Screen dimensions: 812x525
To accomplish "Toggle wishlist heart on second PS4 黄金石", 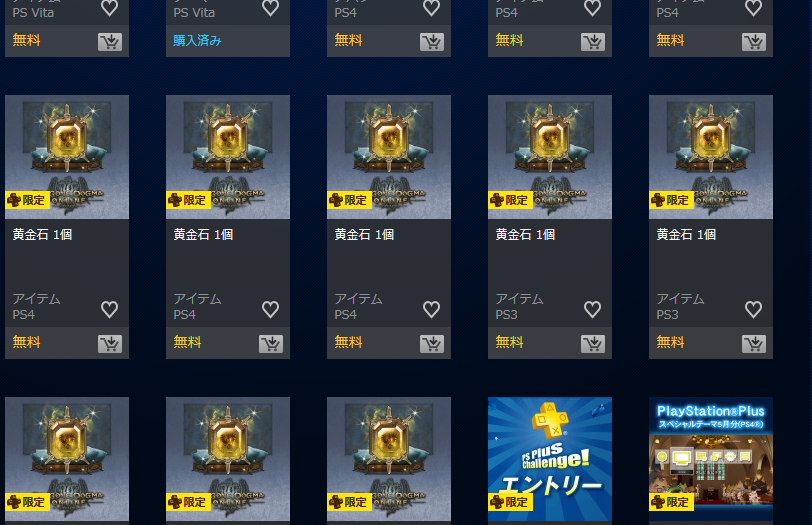I will pyautogui.click(x=270, y=309).
